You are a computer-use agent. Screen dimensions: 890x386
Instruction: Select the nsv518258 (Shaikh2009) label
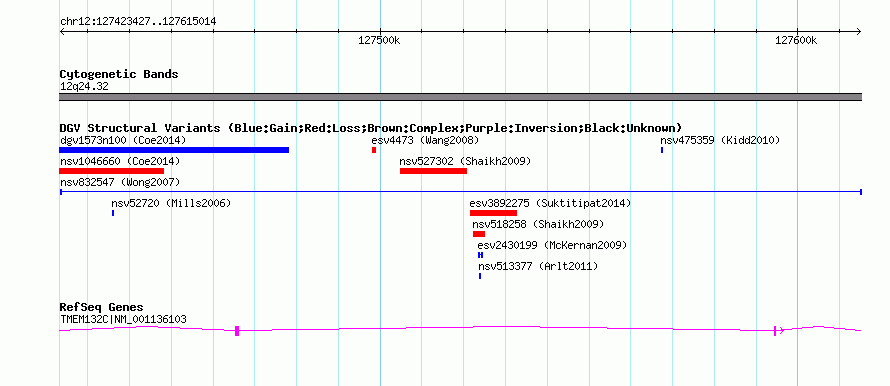tap(539, 224)
